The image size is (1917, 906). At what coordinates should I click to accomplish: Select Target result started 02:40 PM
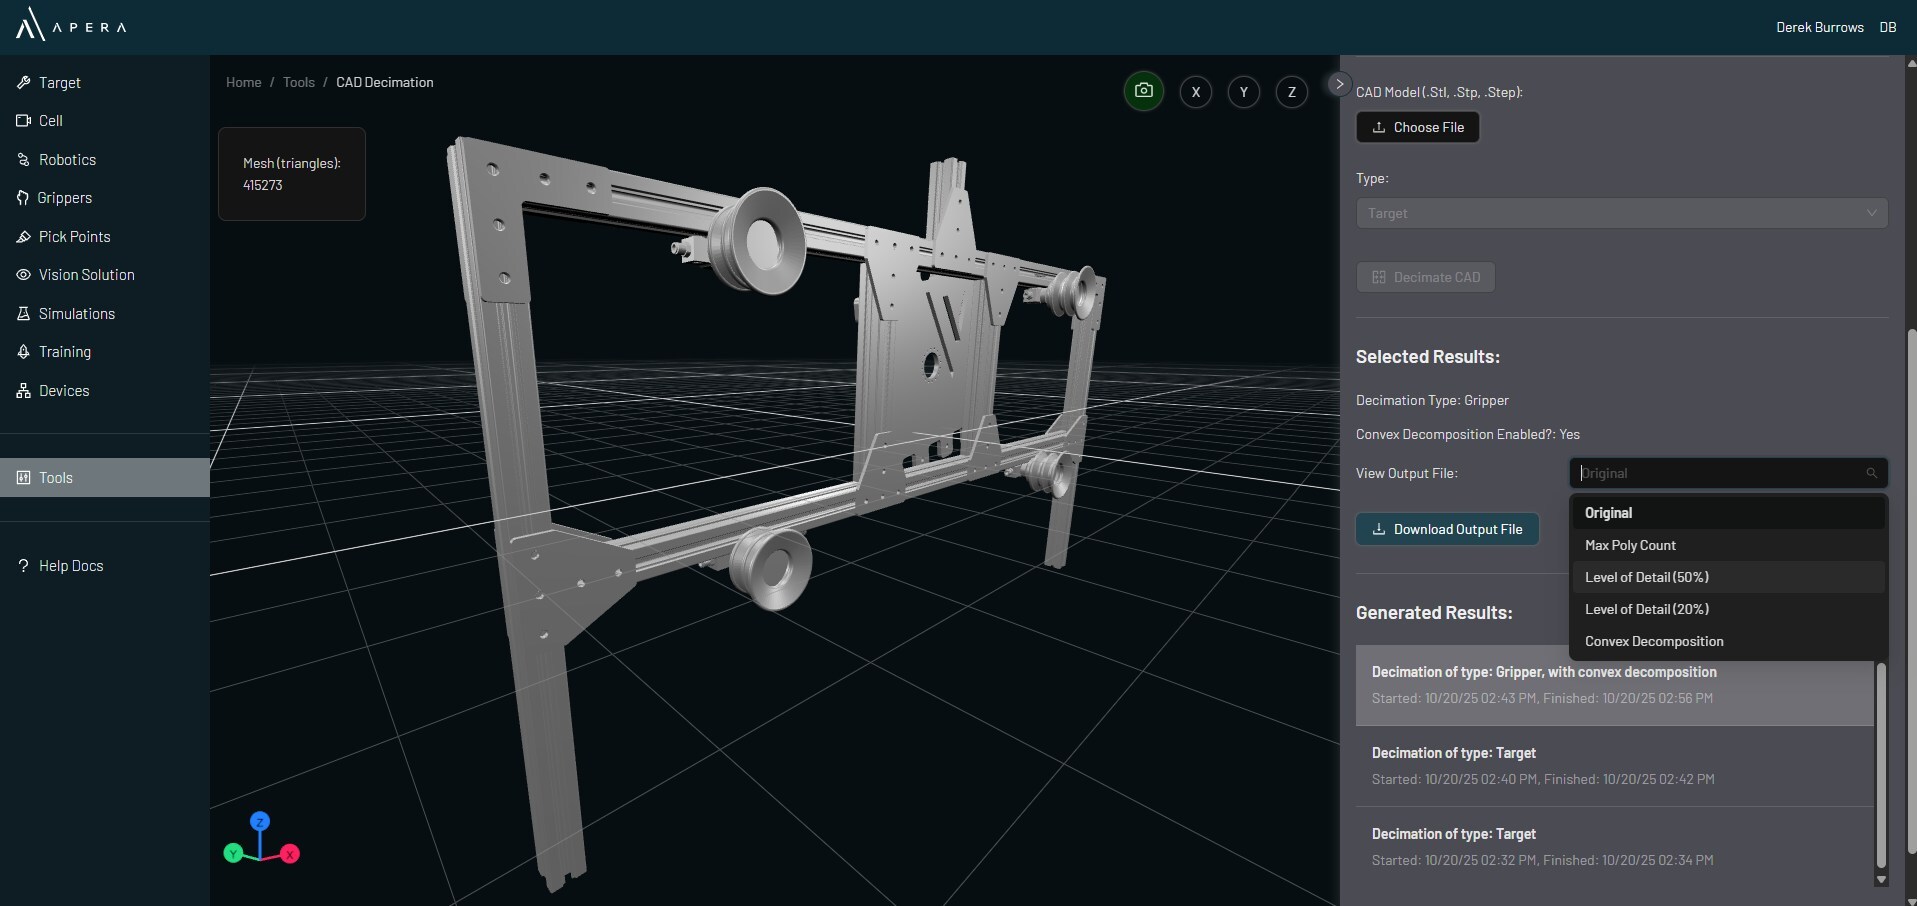point(1614,766)
